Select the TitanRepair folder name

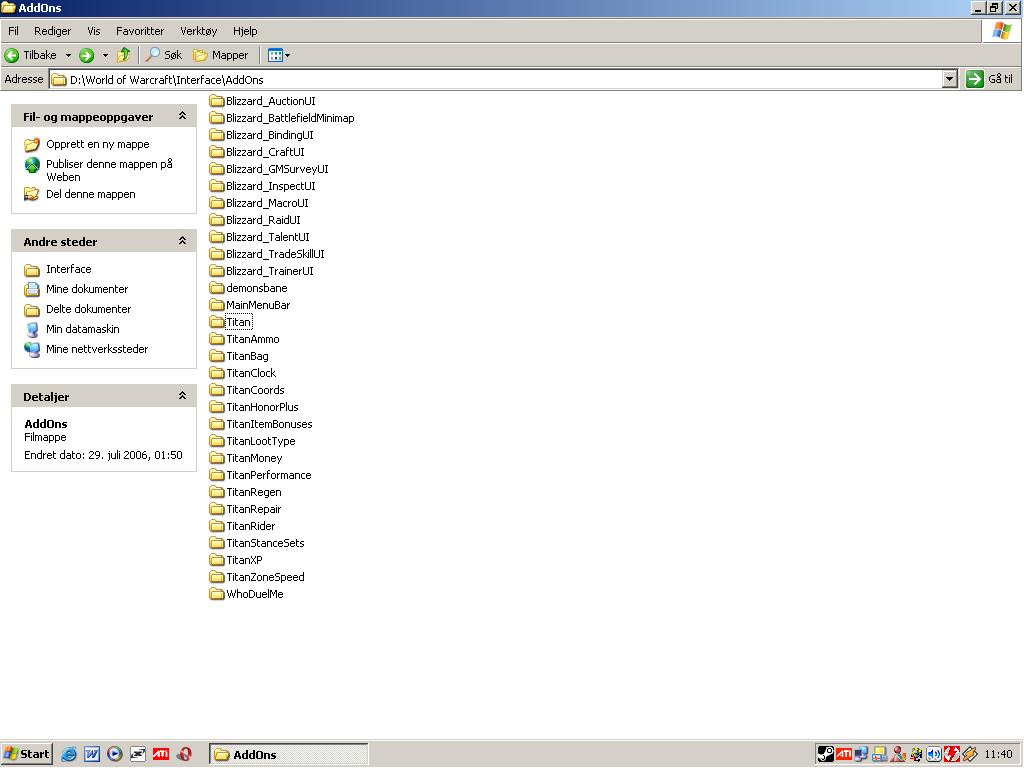click(253, 509)
